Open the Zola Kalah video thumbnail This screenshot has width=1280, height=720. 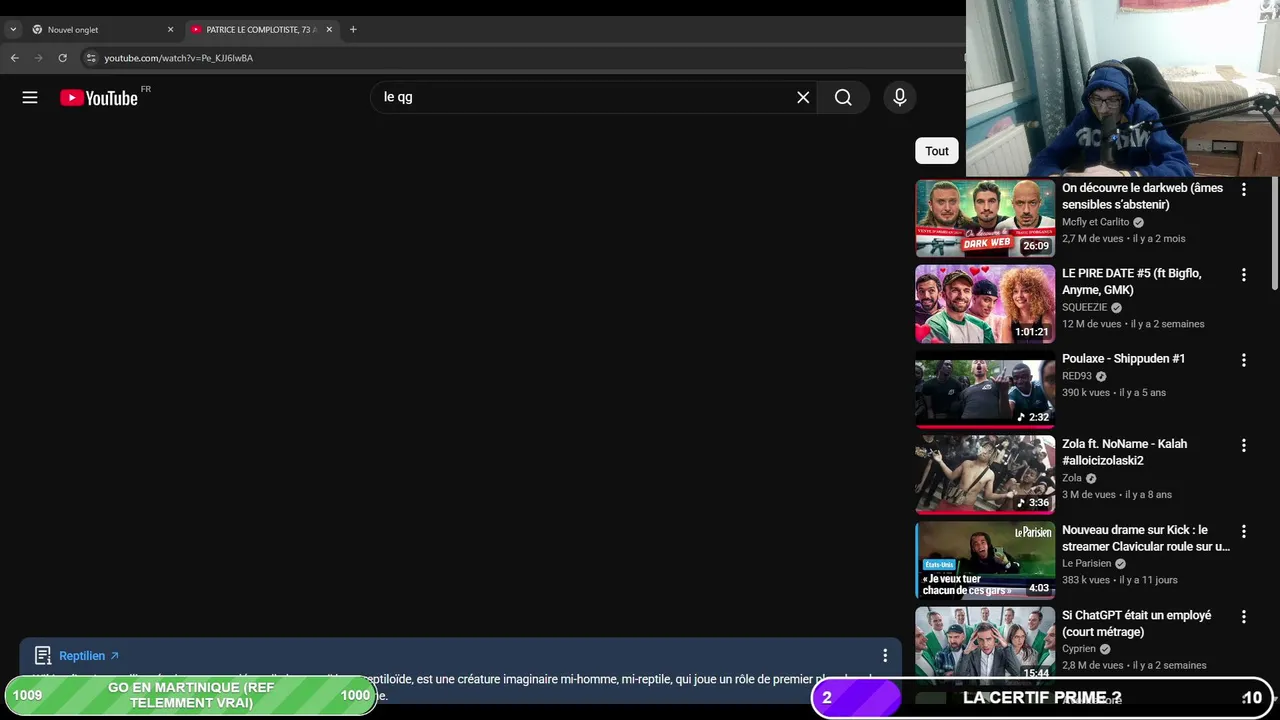click(985, 475)
